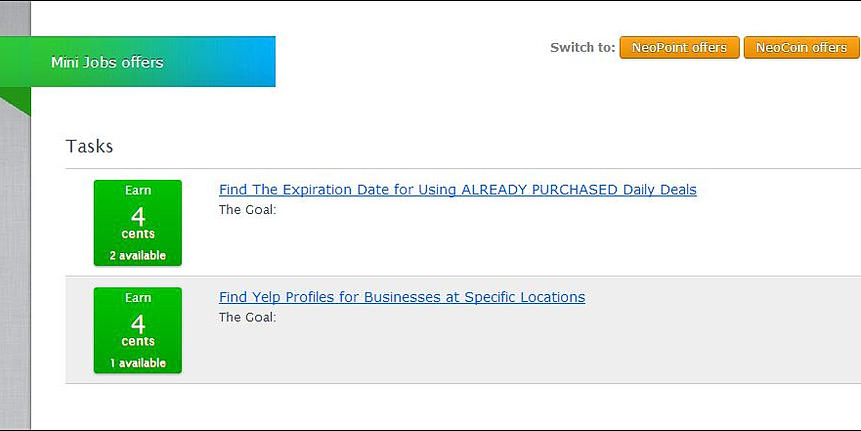Switch to NeoPoint offers
This screenshot has width=861, height=431.
pos(679,48)
